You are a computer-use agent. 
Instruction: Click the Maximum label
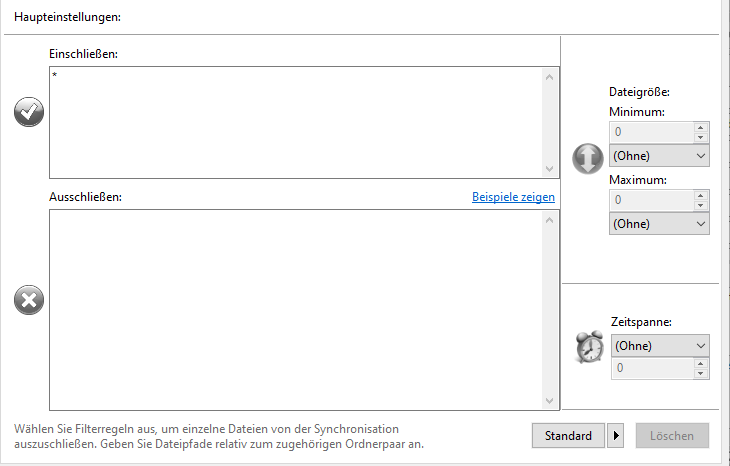[x=638, y=180]
